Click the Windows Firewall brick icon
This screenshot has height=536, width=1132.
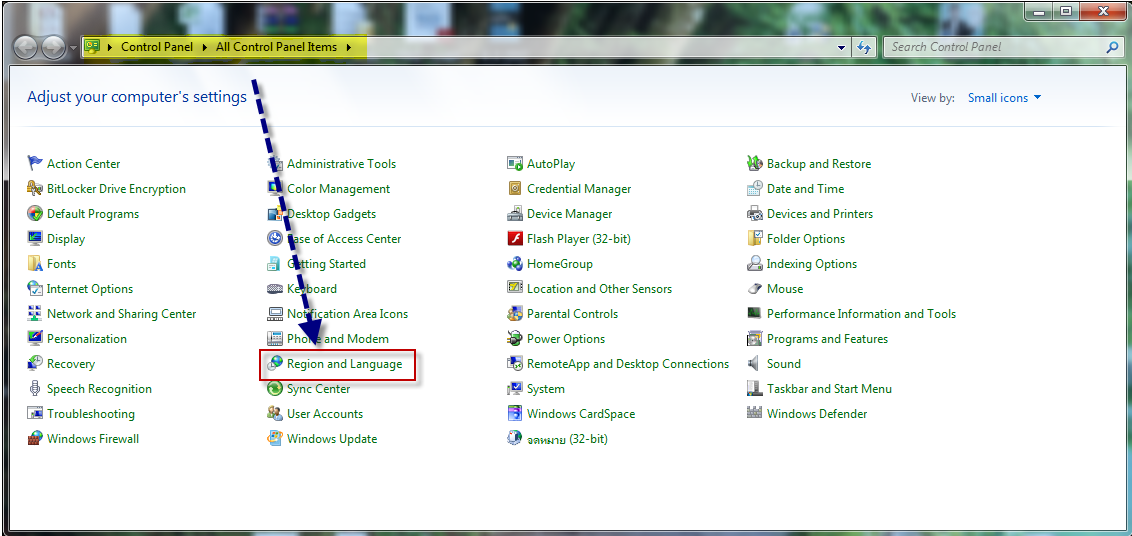[35, 438]
